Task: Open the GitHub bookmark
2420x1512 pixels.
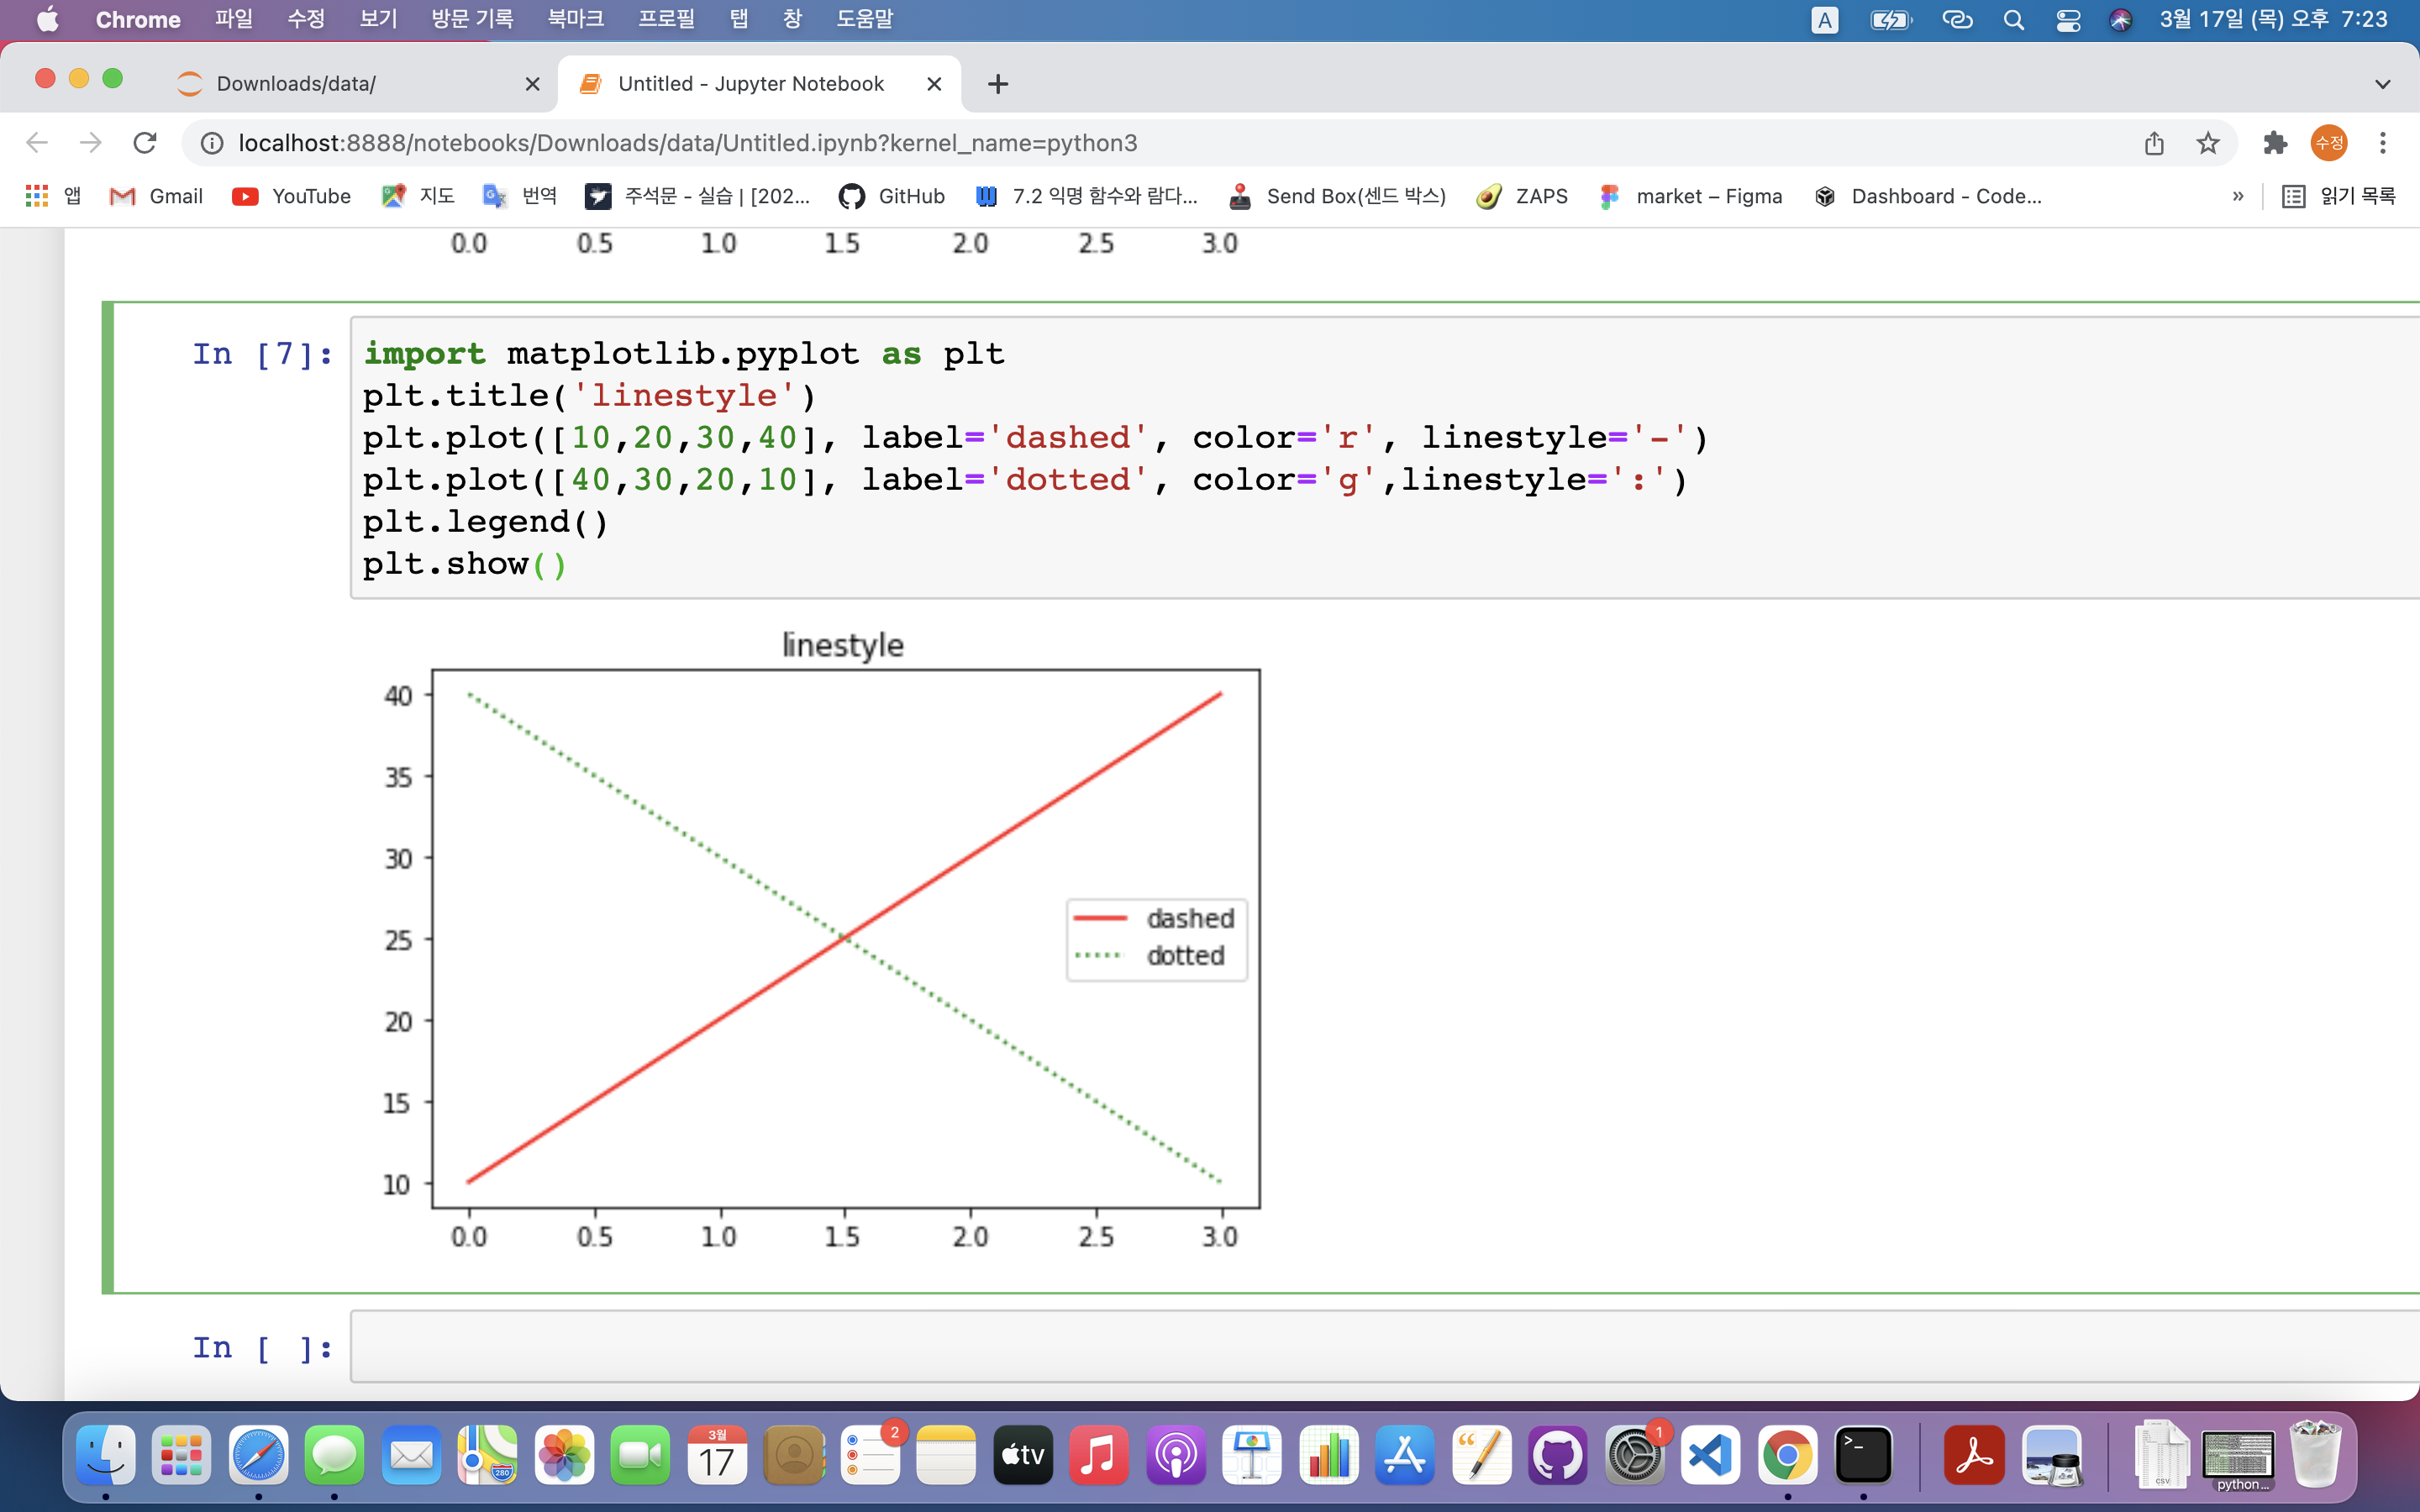Action: tap(892, 196)
